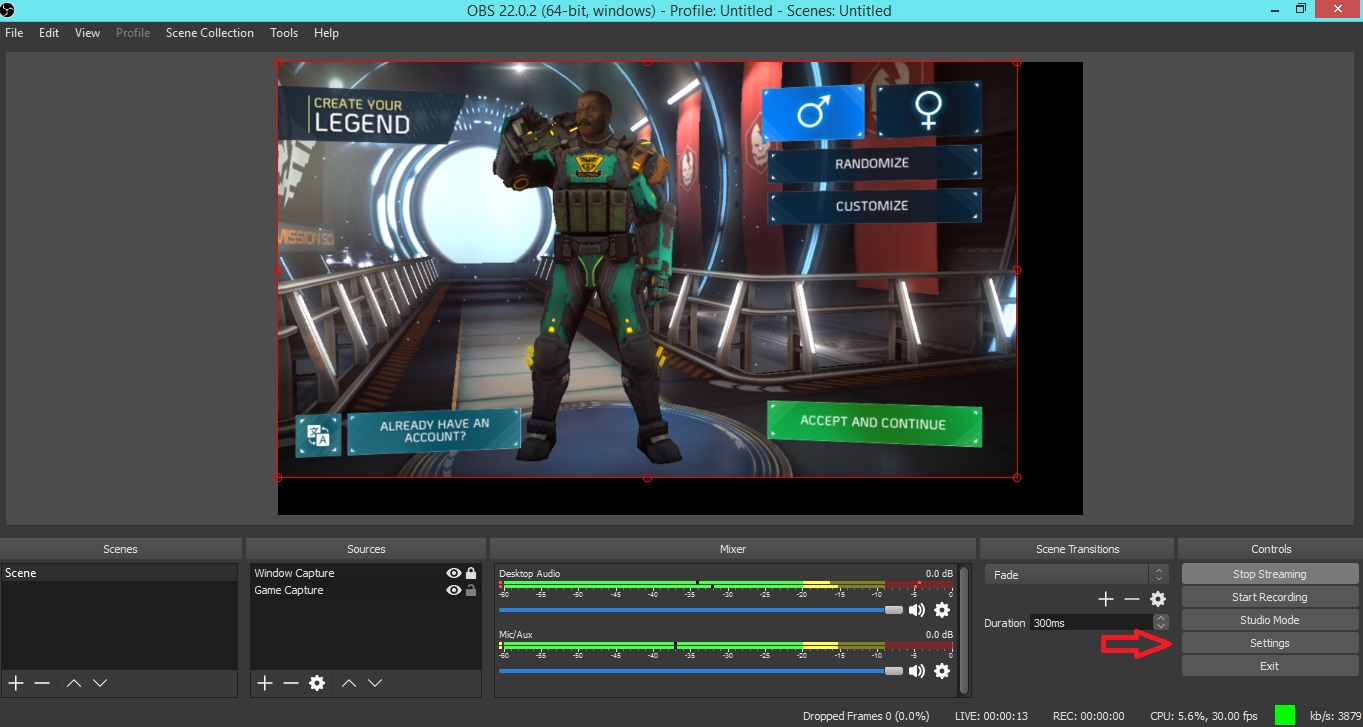Click language translate icon in preview
Viewport: 1363px width, 727px height.
[x=319, y=436]
